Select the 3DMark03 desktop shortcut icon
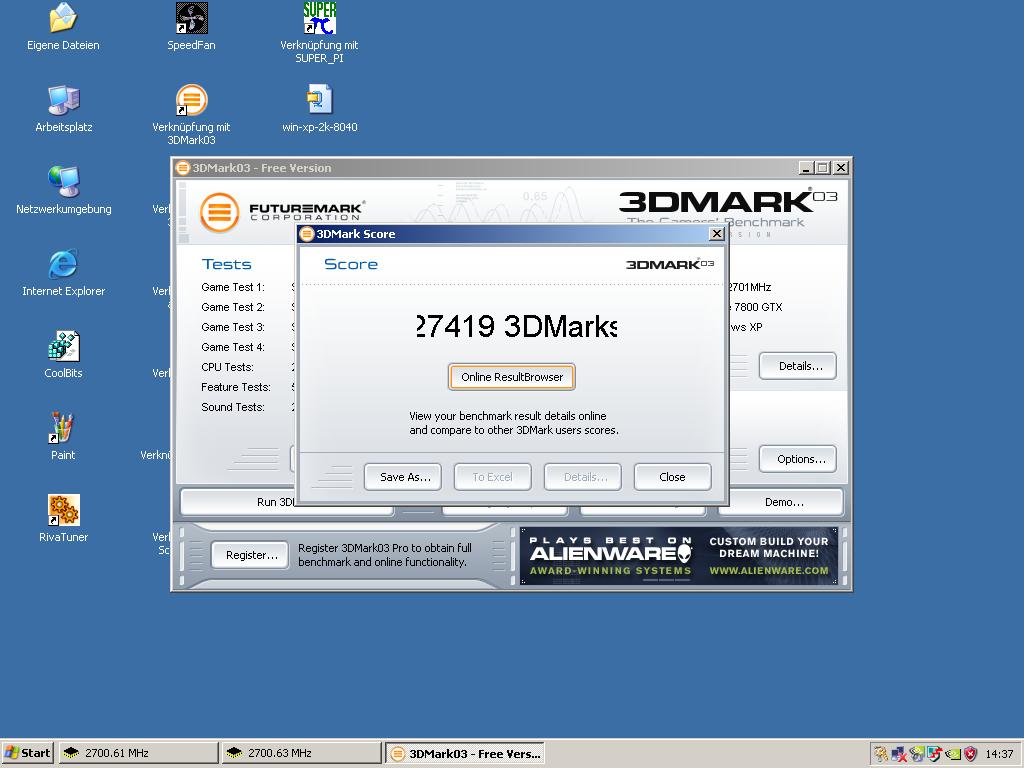 coord(191,100)
